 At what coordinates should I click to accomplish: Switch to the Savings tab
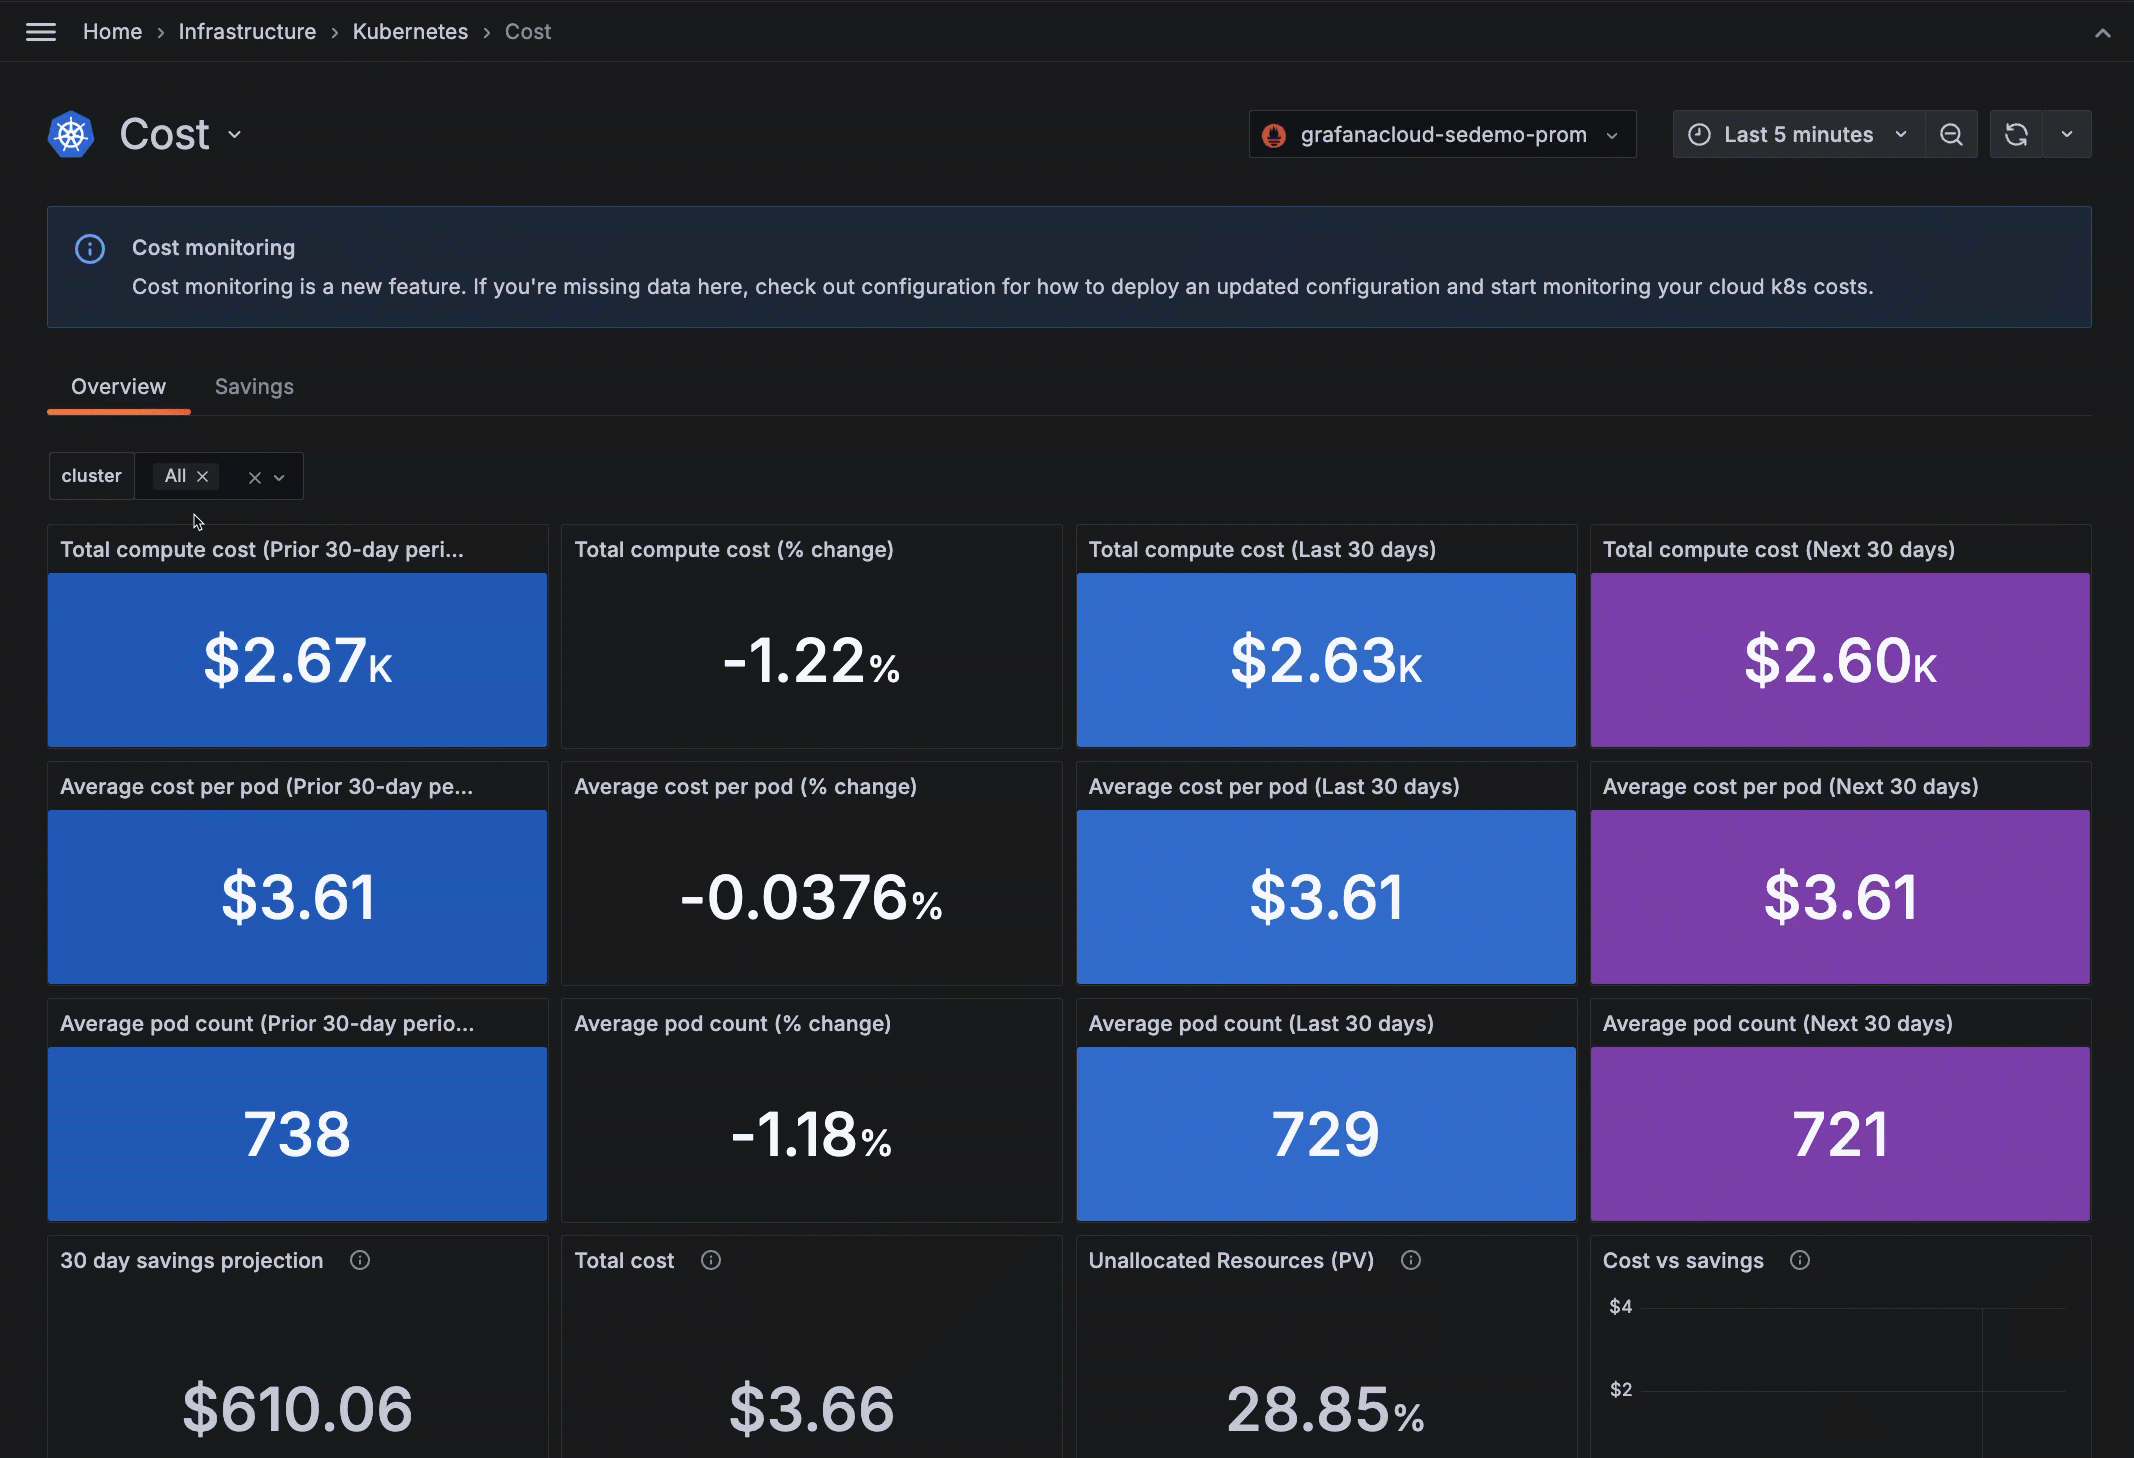[254, 387]
